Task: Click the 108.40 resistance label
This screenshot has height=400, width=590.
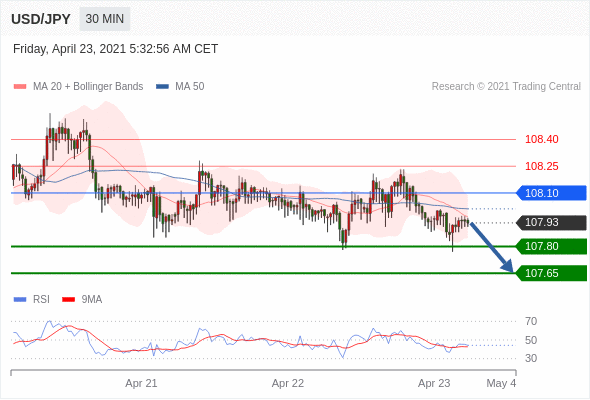Action: click(x=542, y=139)
